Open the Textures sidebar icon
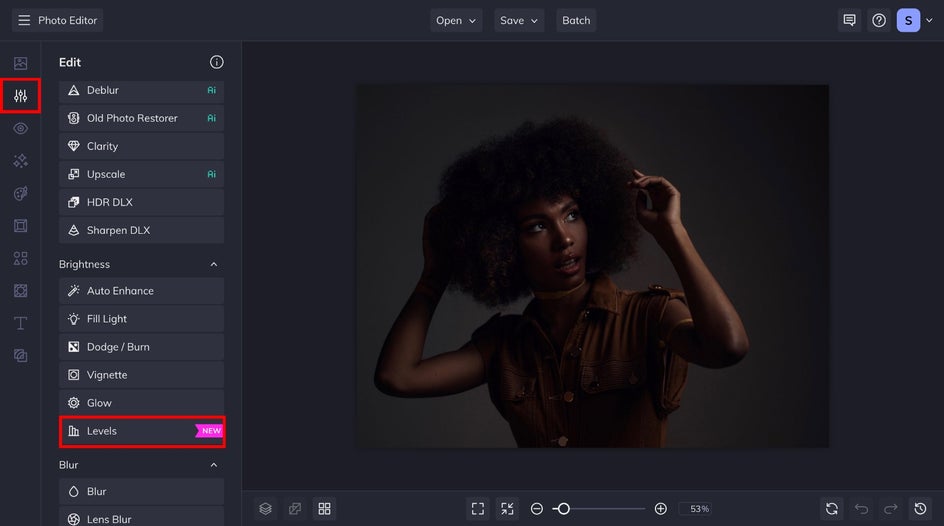 pyautogui.click(x=20, y=356)
